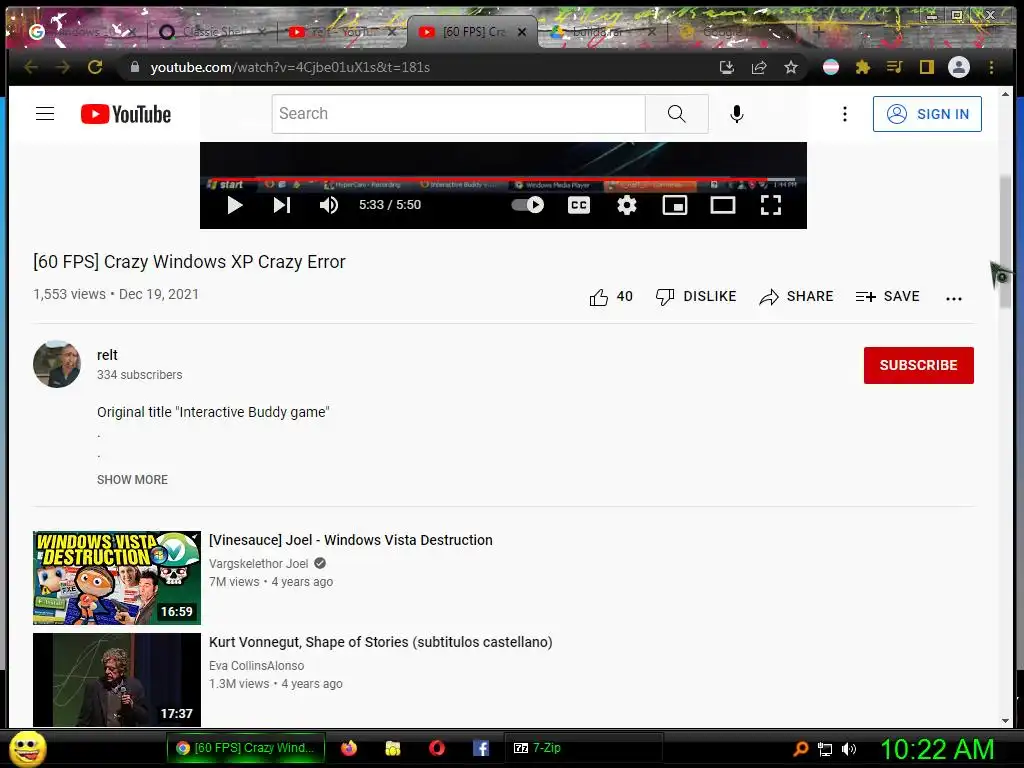Toggle the browser side panel

(x=927, y=67)
